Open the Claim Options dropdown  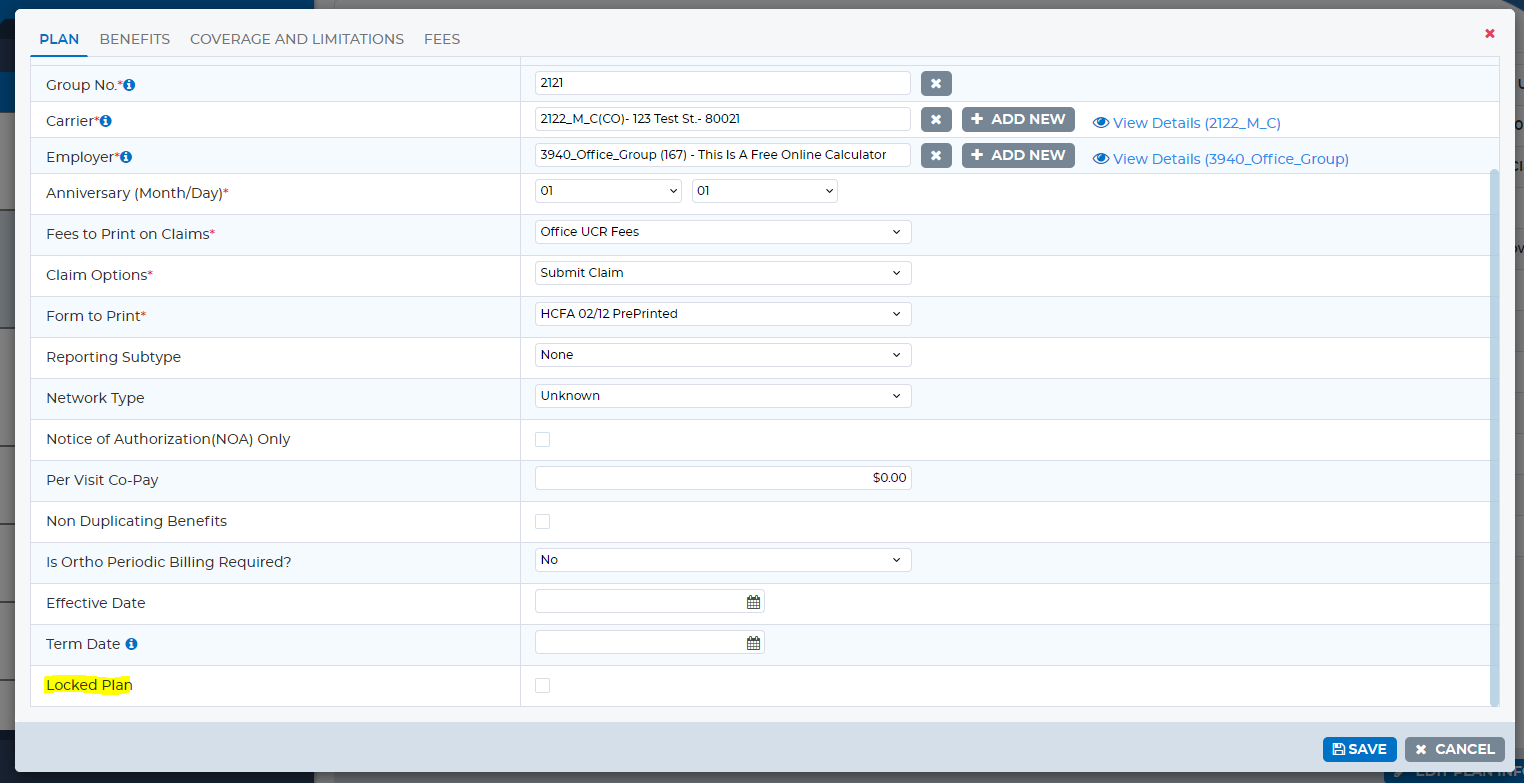point(723,273)
